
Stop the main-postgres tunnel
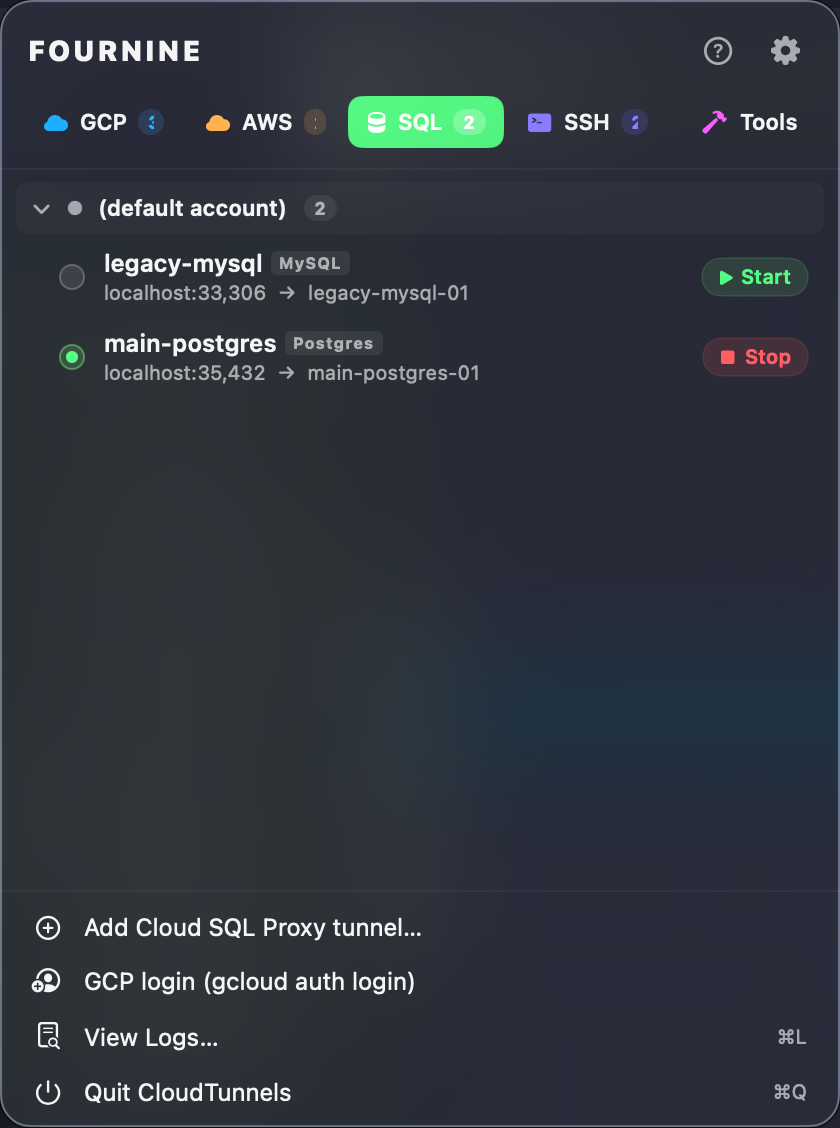click(x=755, y=357)
